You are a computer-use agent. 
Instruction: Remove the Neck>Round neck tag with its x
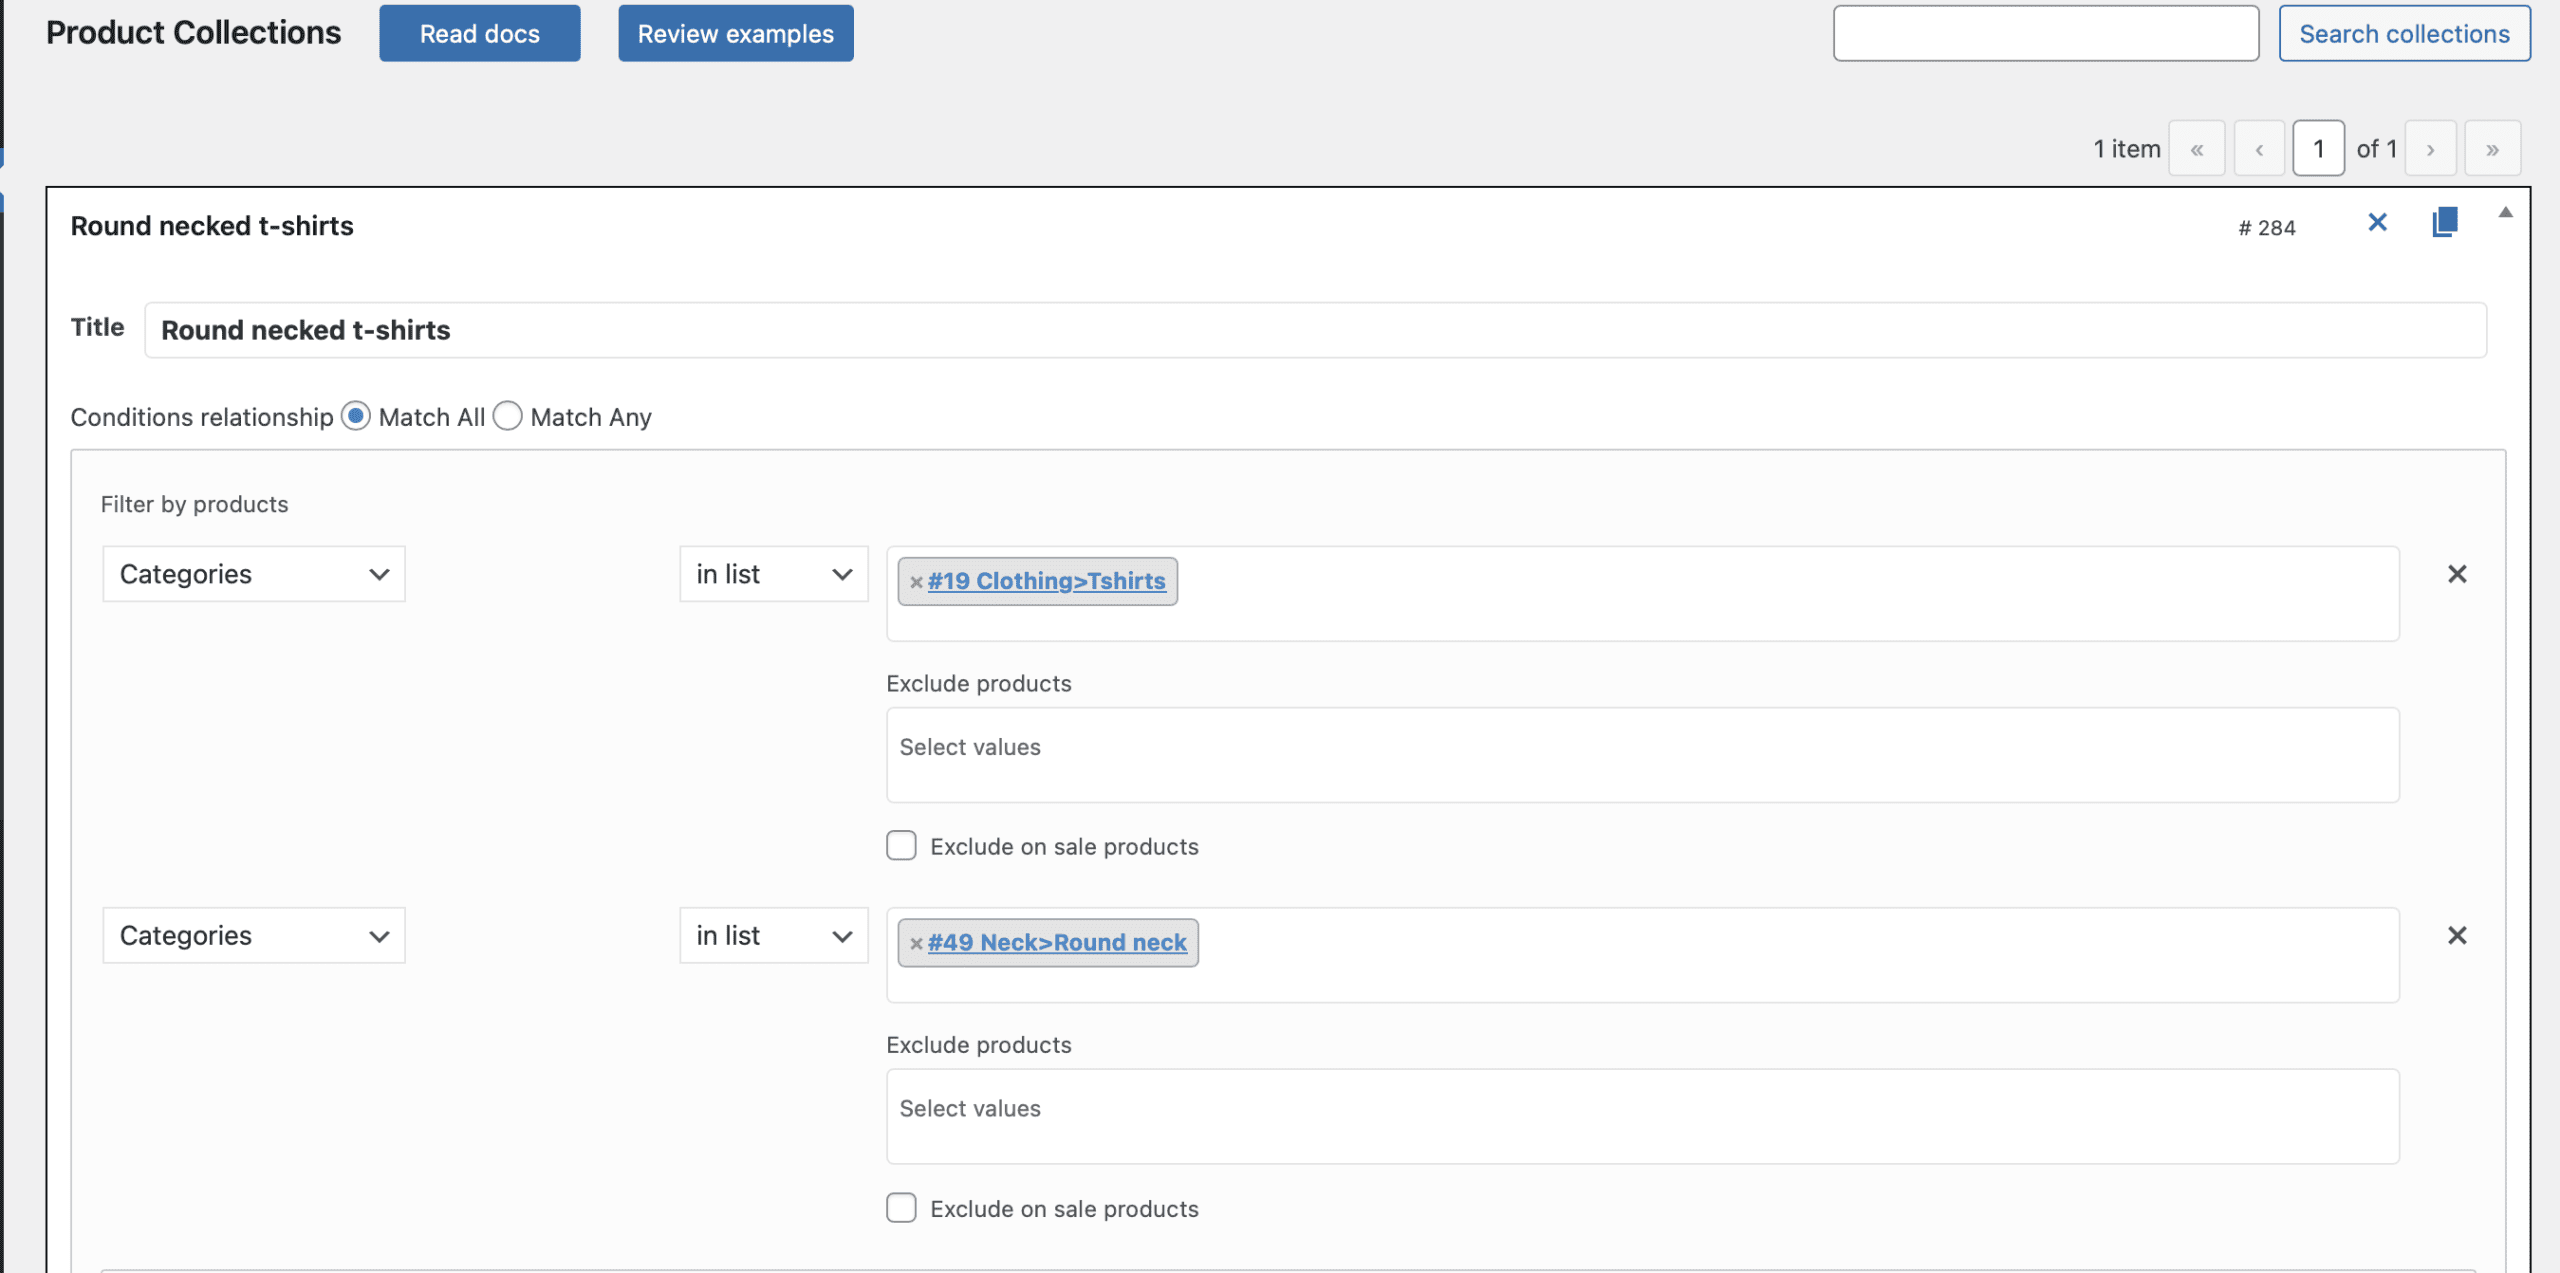pos(915,943)
